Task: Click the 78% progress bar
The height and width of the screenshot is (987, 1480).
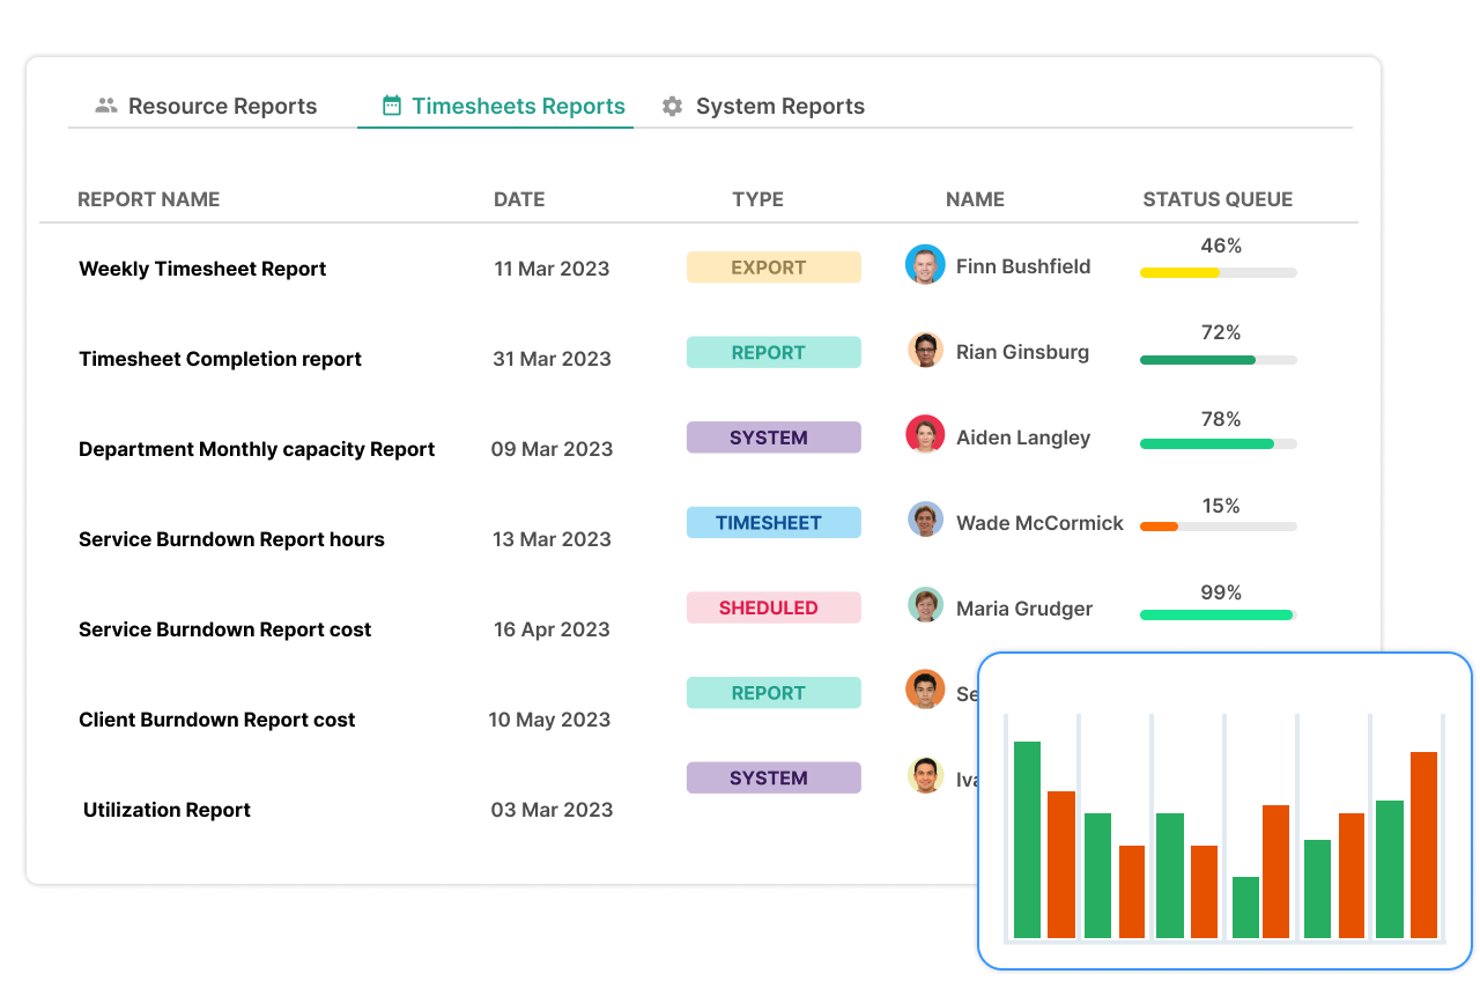Action: point(1218,444)
